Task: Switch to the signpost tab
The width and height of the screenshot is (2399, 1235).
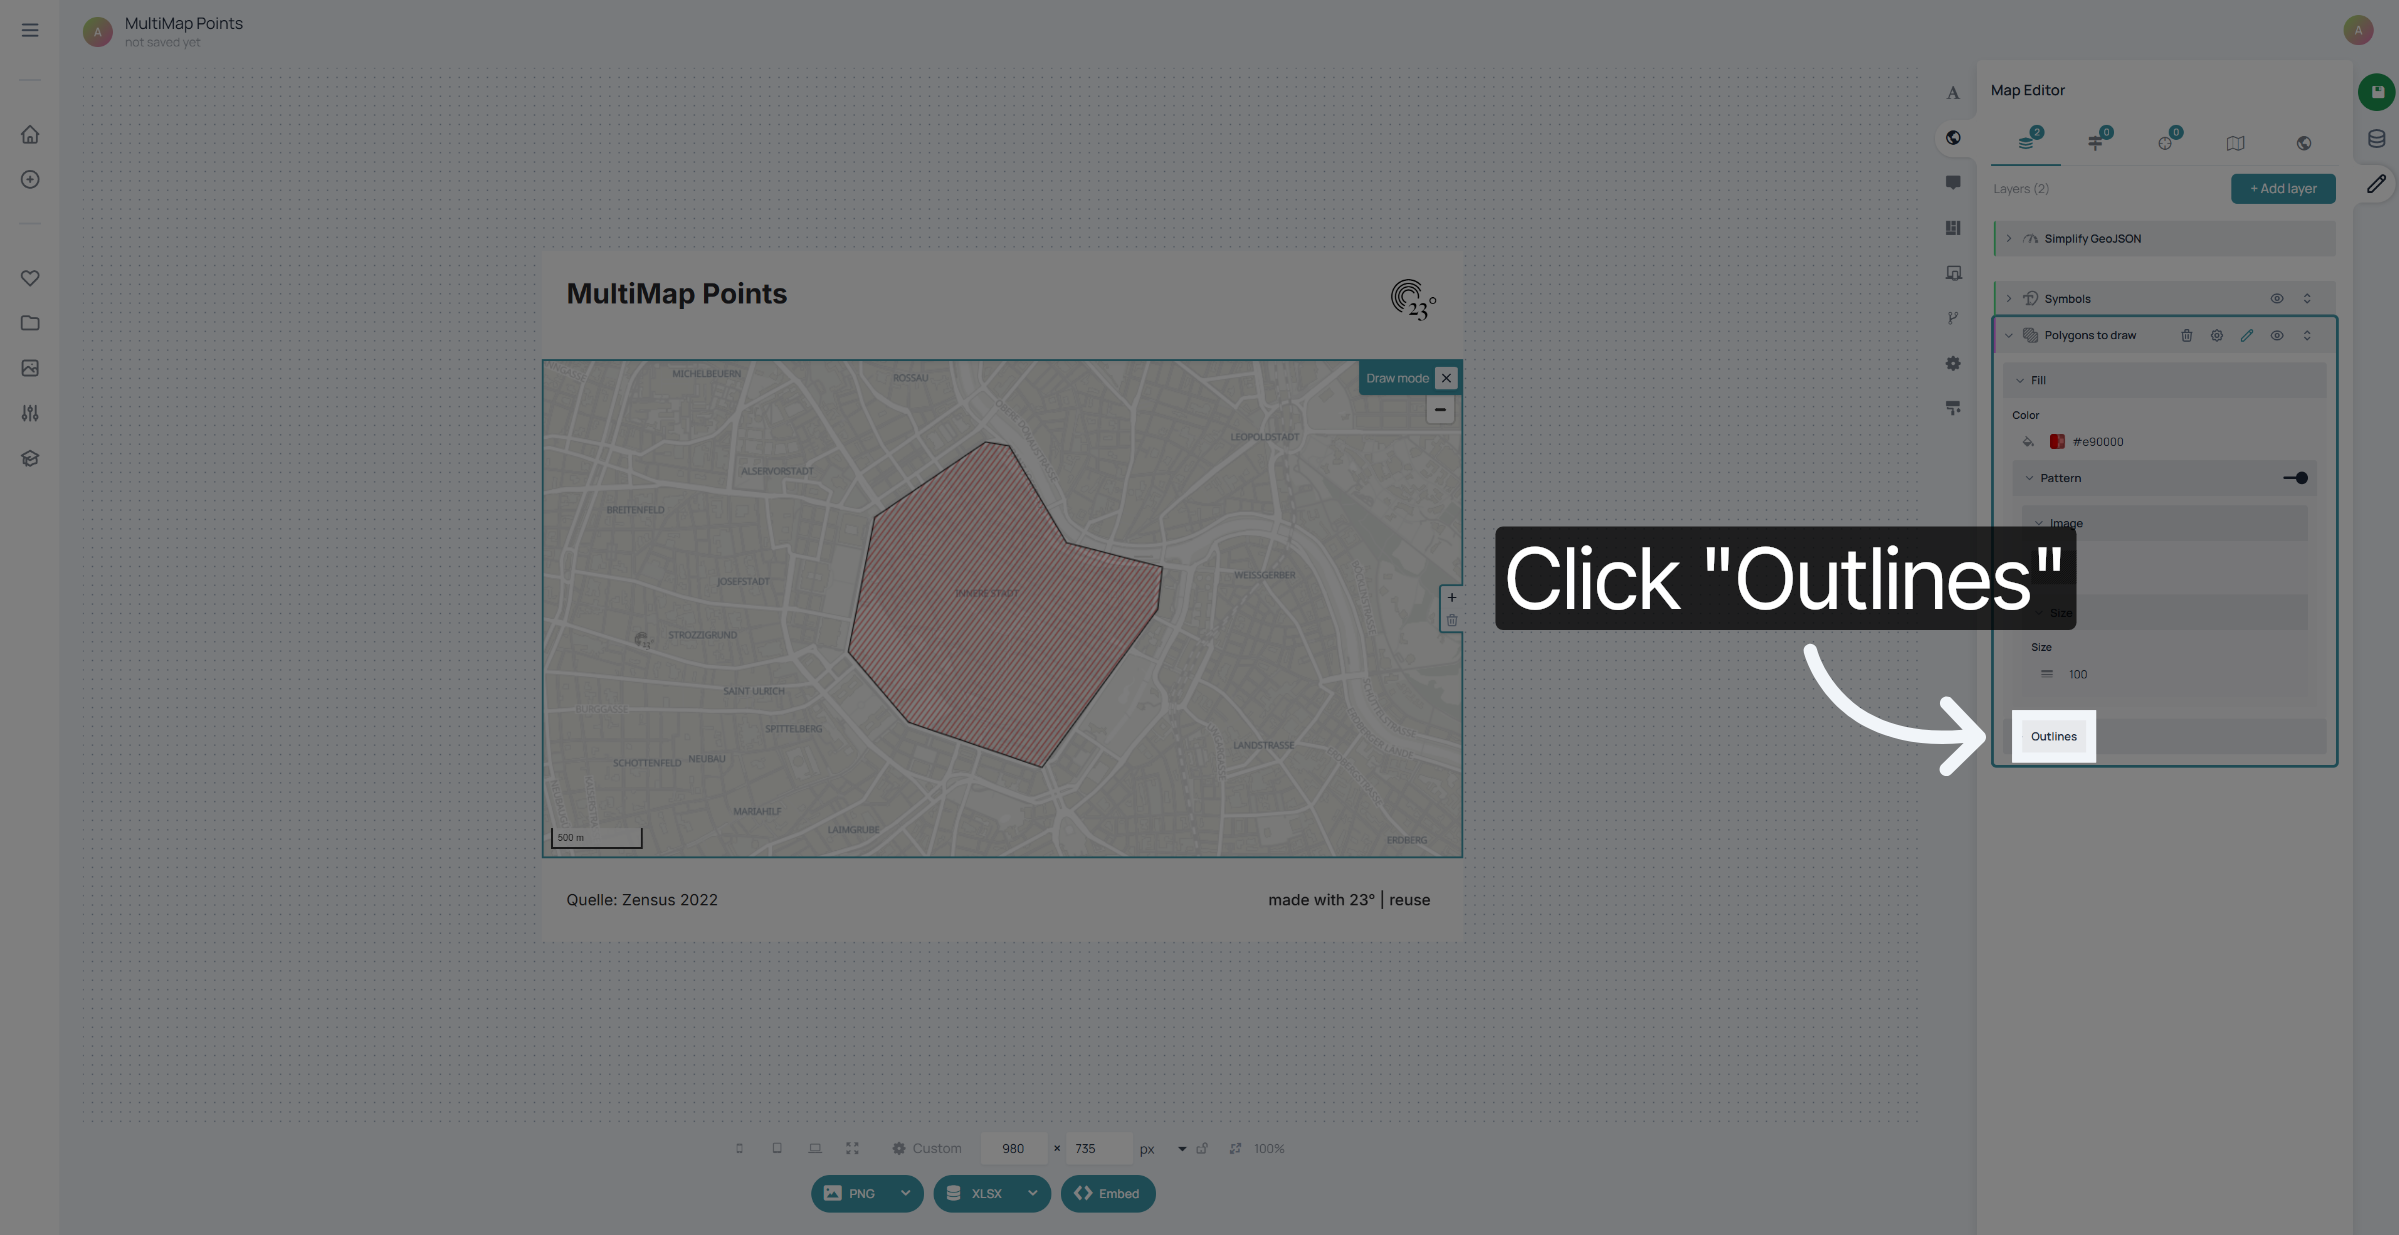Action: point(2096,141)
